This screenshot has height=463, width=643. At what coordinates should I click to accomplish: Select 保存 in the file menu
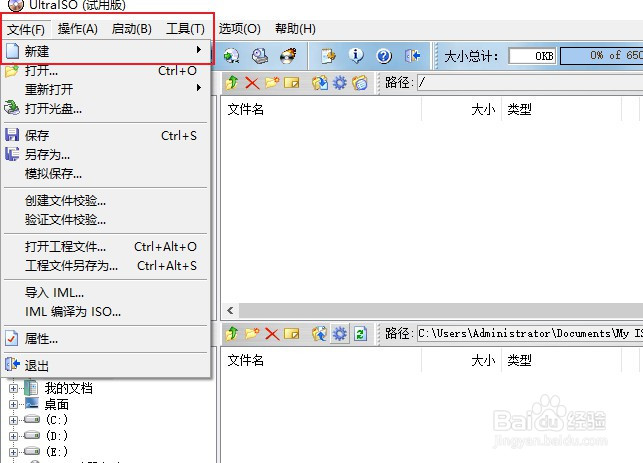tap(106, 135)
